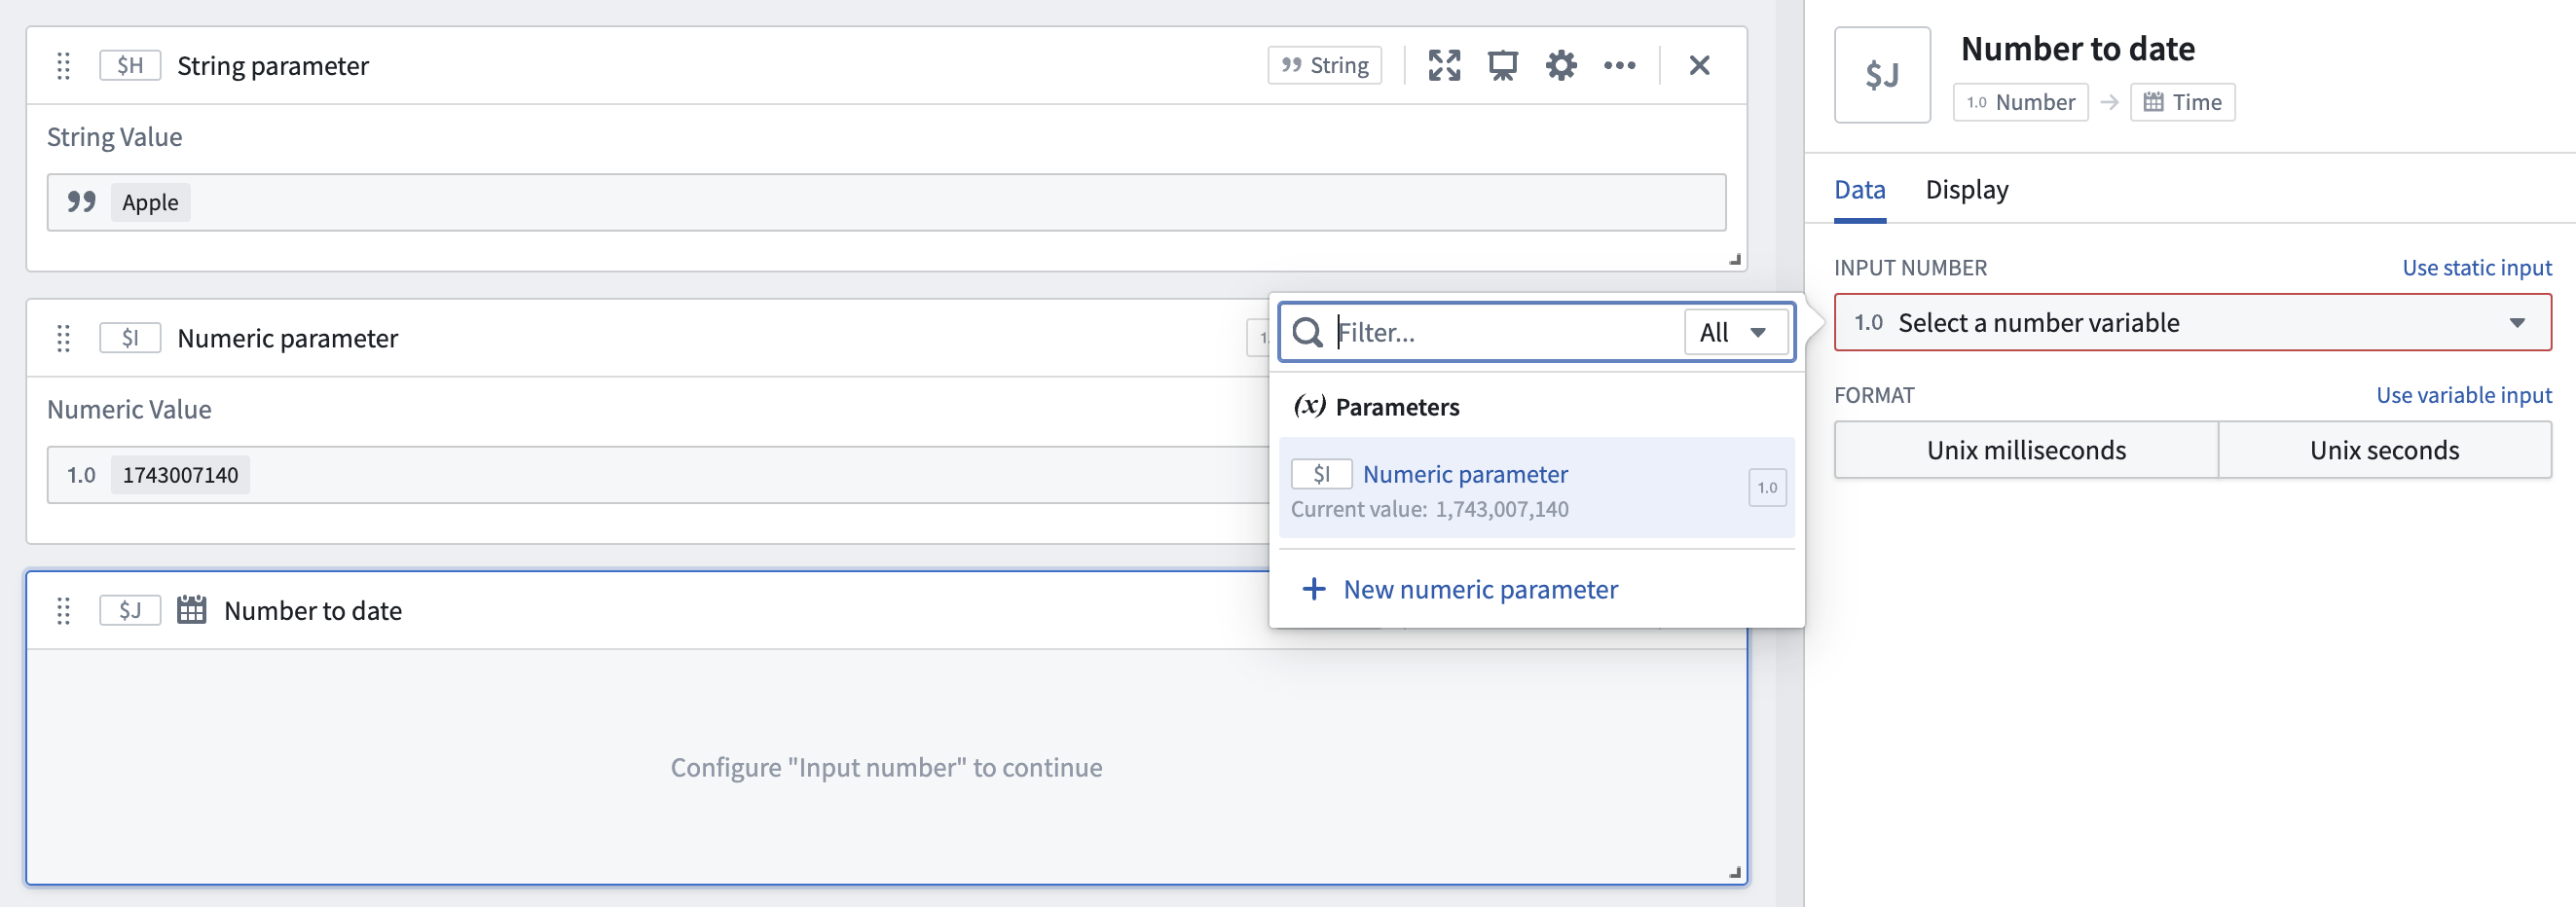This screenshot has width=2576, height=907.
Task: Click the $J variable tag on Number to date card
Action: (130, 611)
